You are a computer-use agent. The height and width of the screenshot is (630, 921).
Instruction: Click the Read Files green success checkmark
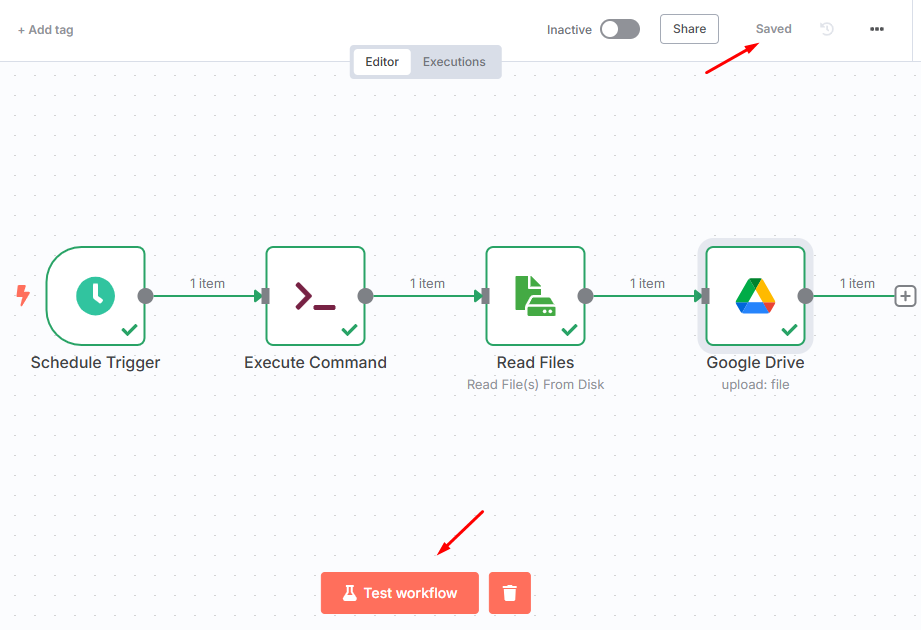(569, 330)
